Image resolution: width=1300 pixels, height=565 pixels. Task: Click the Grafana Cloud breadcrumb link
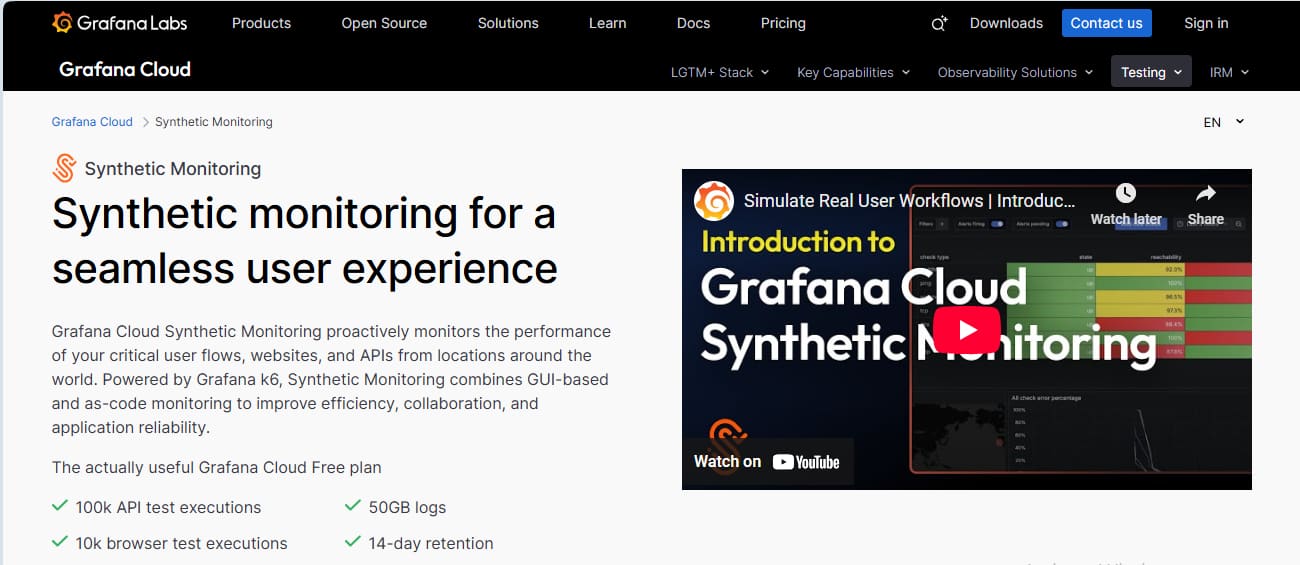(92, 122)
